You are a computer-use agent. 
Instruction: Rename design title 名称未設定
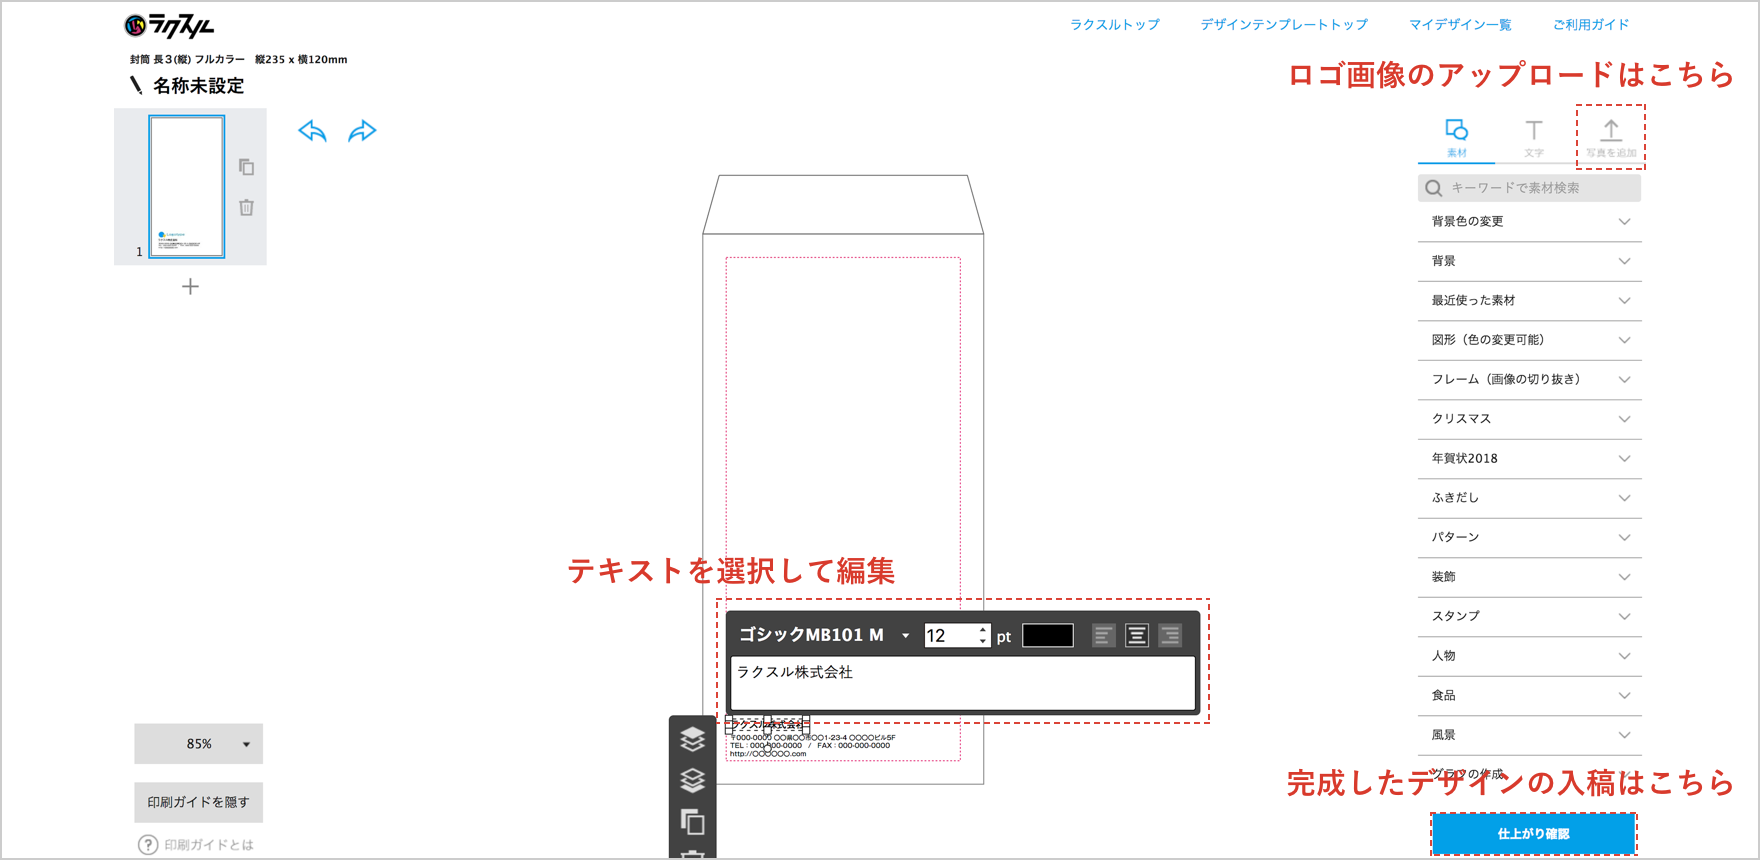tap(198, 86)
